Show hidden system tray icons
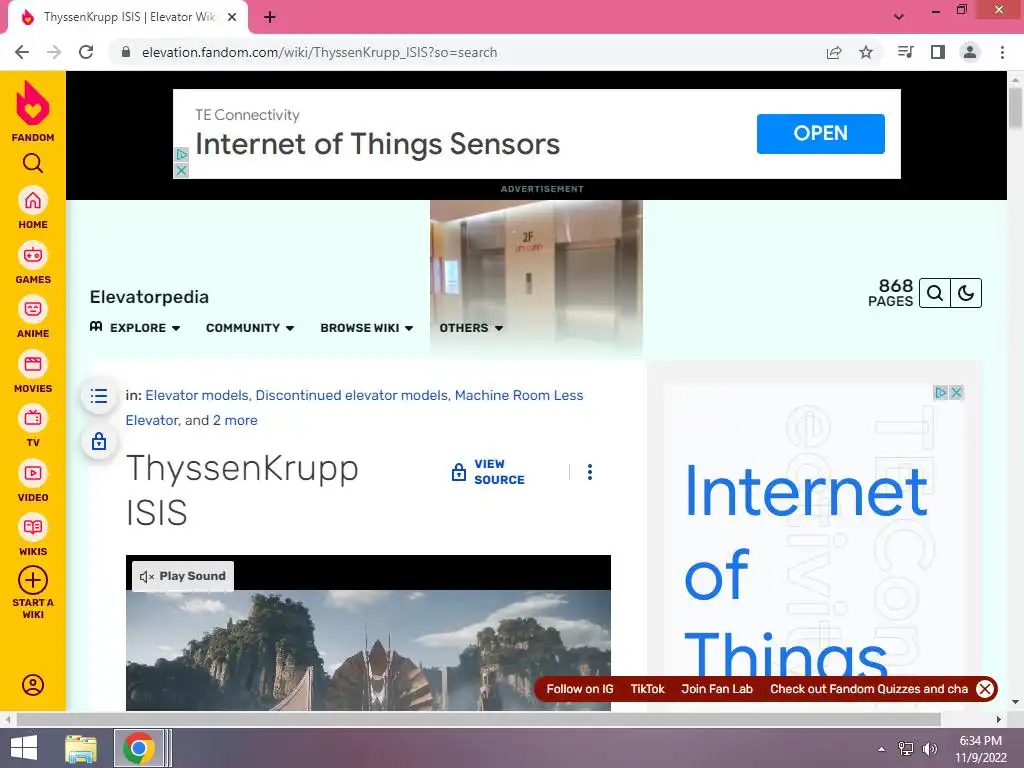Screen dimensions: 1024x768 pos(882,748)
